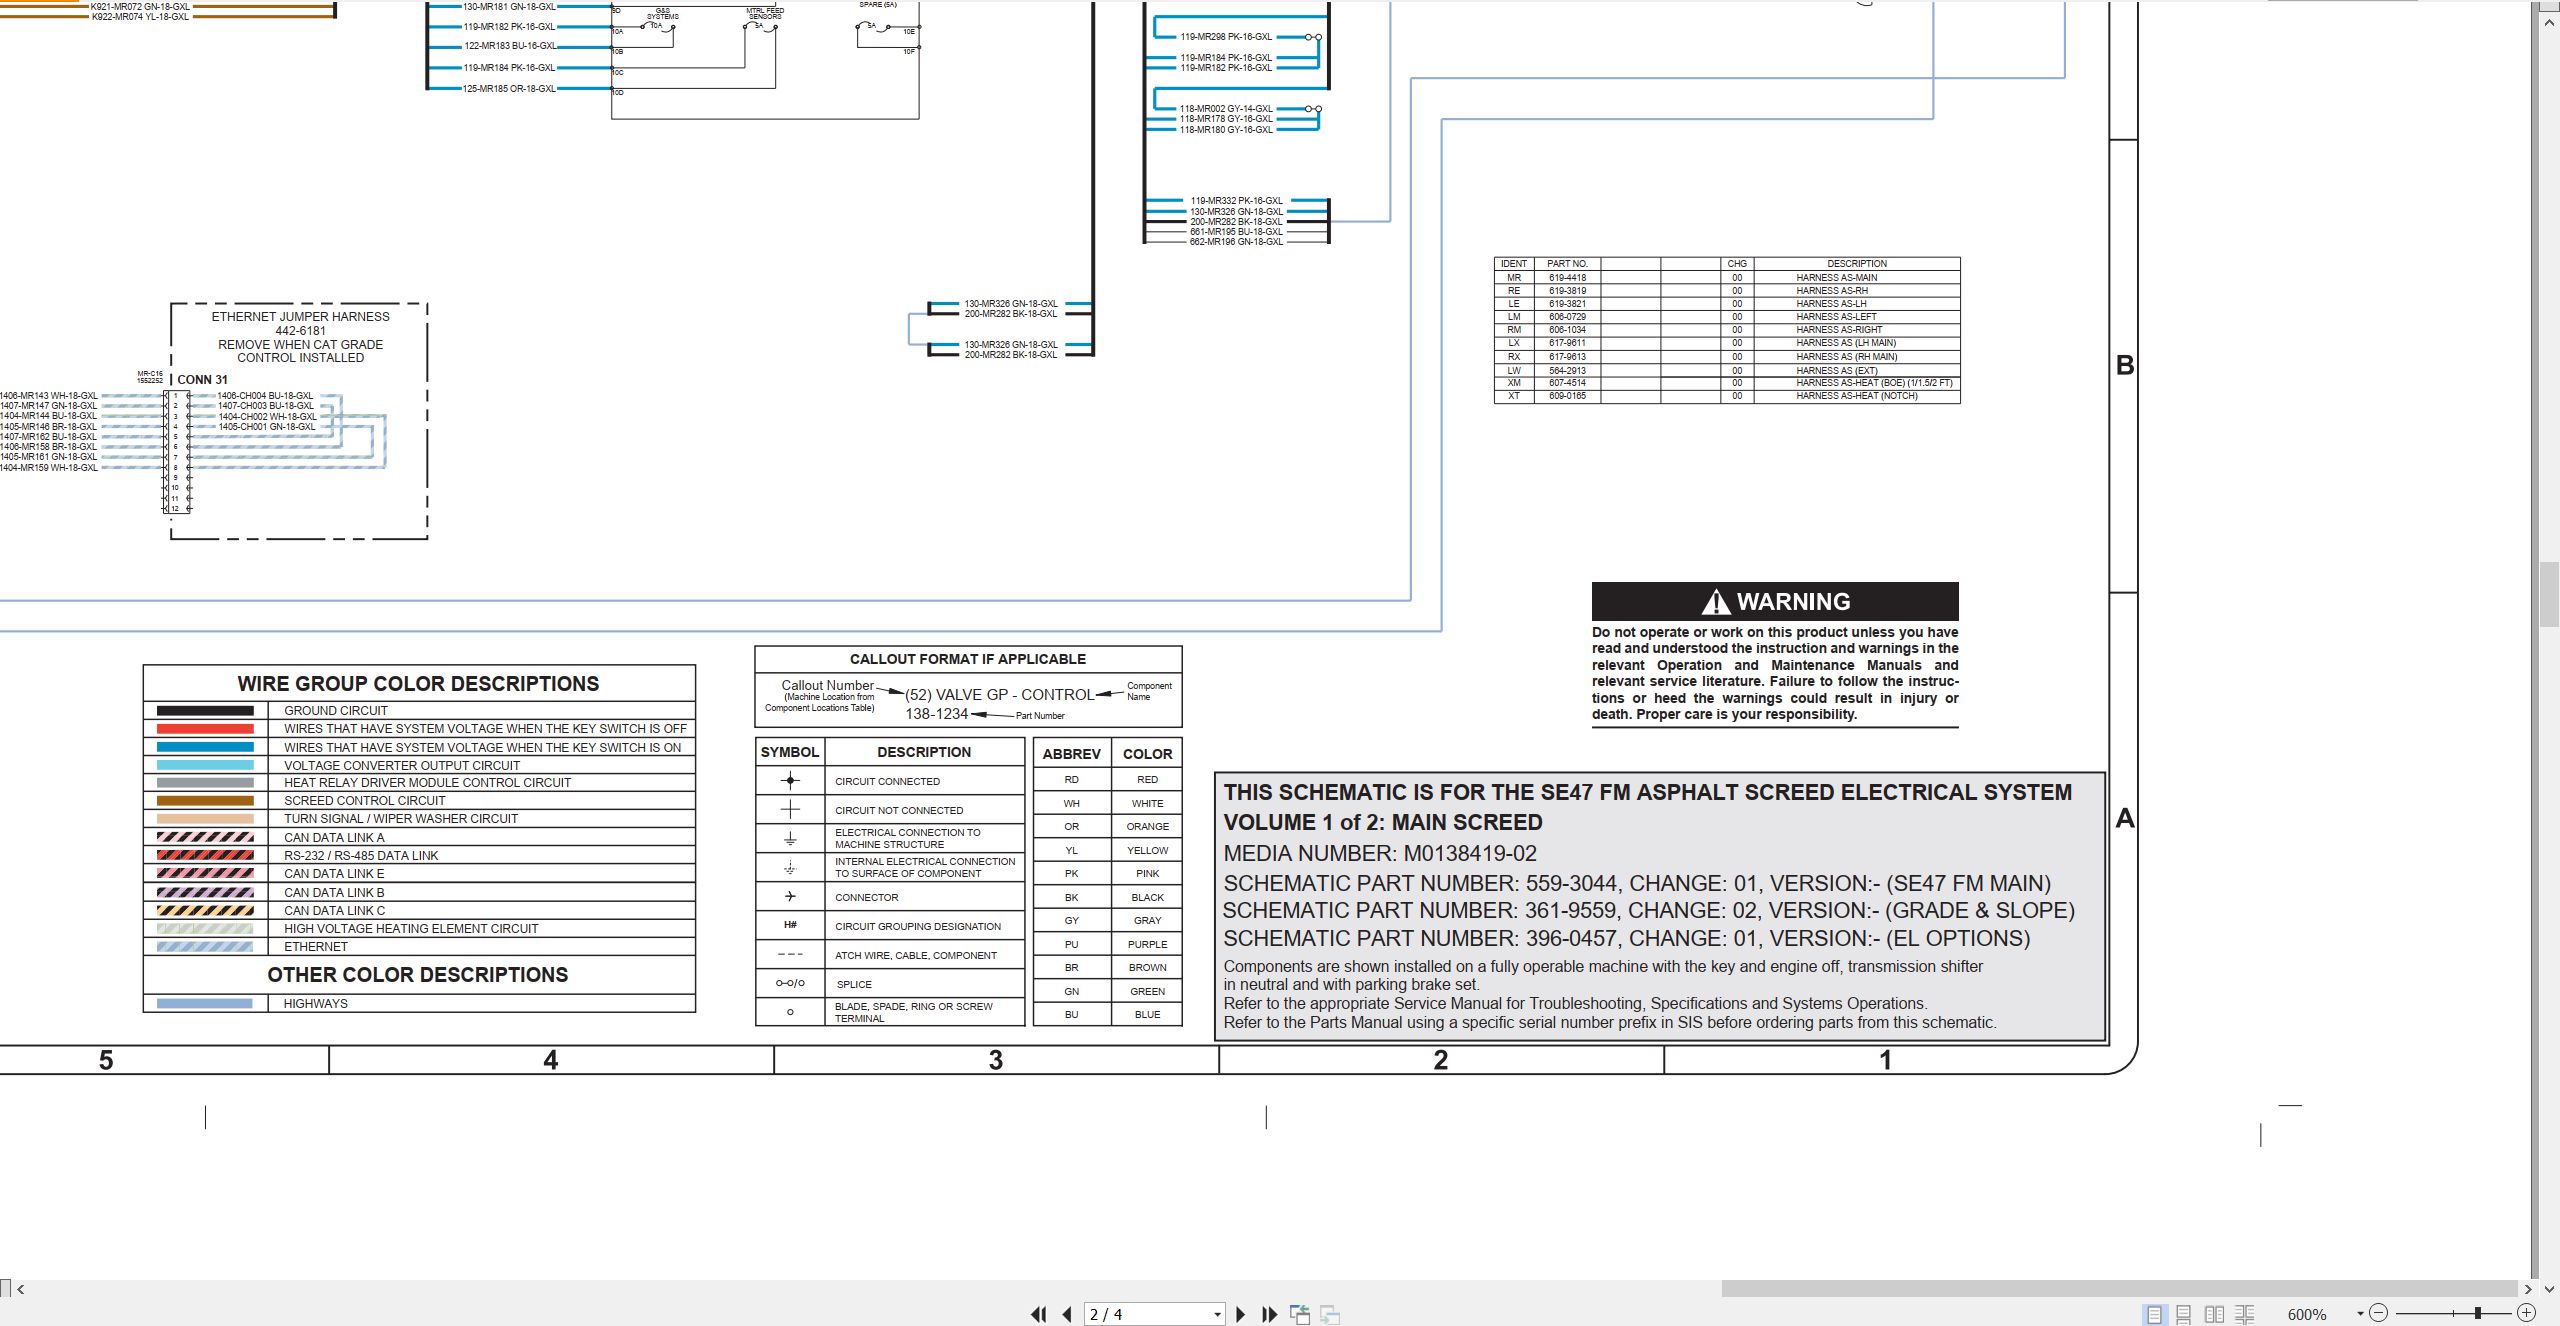Click the MEDIA NUMBER: M0138419-02 line
The height and width of the screenshot is (1326, 2560).
pos(1380,853)
